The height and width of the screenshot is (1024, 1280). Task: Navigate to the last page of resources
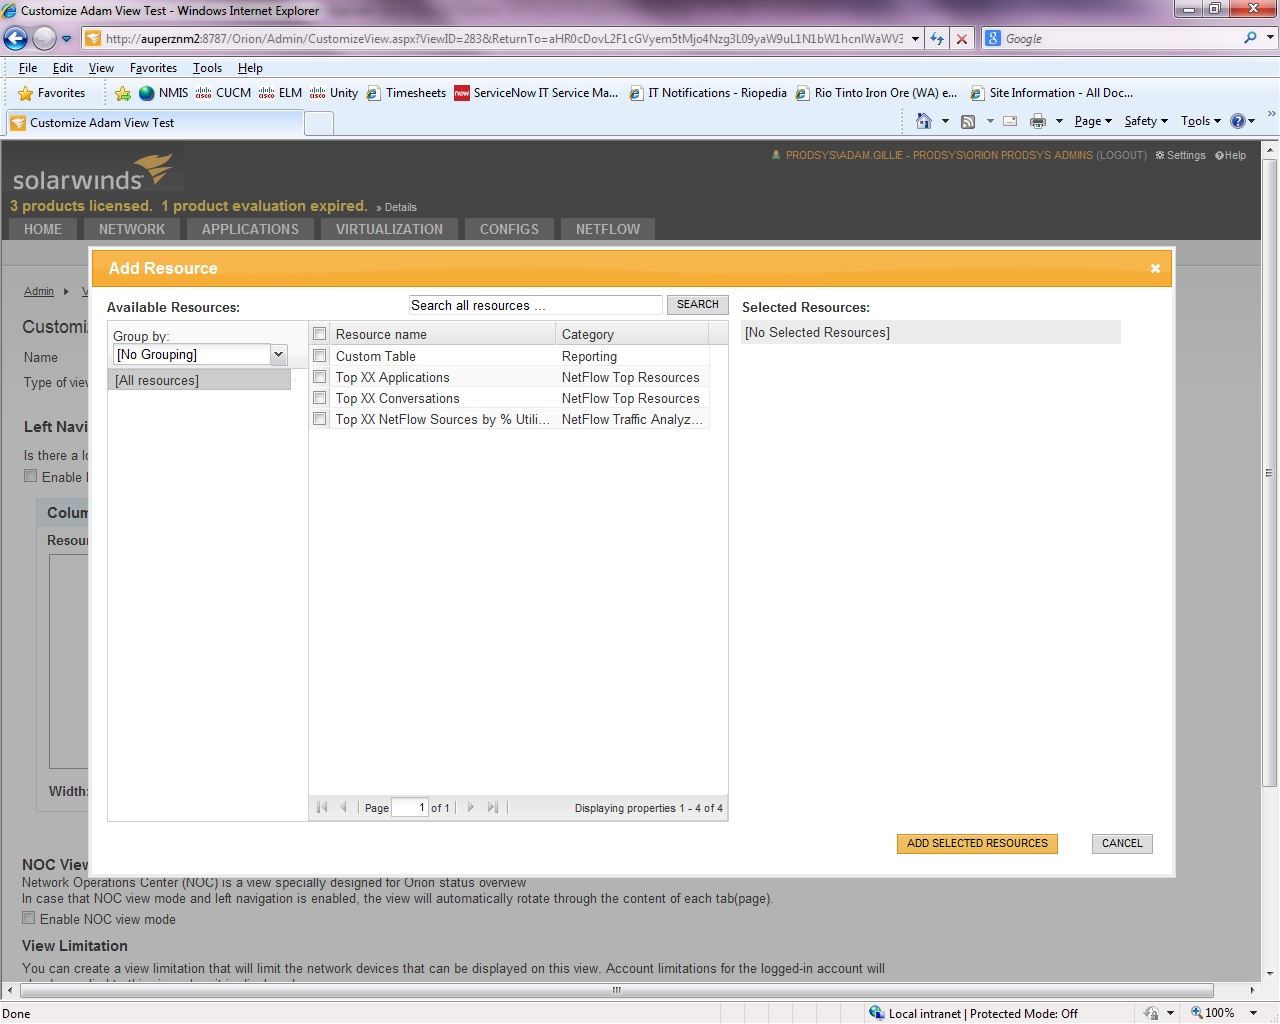pyautogui.click(x=493, y=807)
